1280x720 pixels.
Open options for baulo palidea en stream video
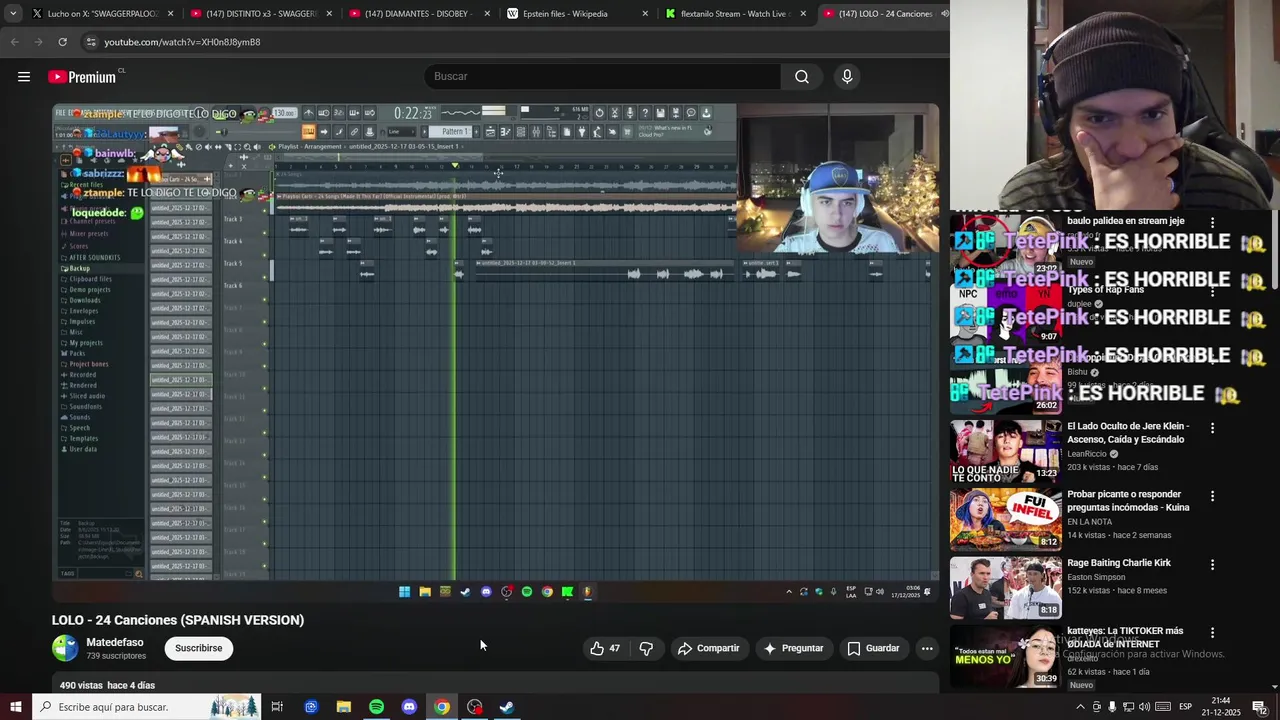tap(1212, 223)
